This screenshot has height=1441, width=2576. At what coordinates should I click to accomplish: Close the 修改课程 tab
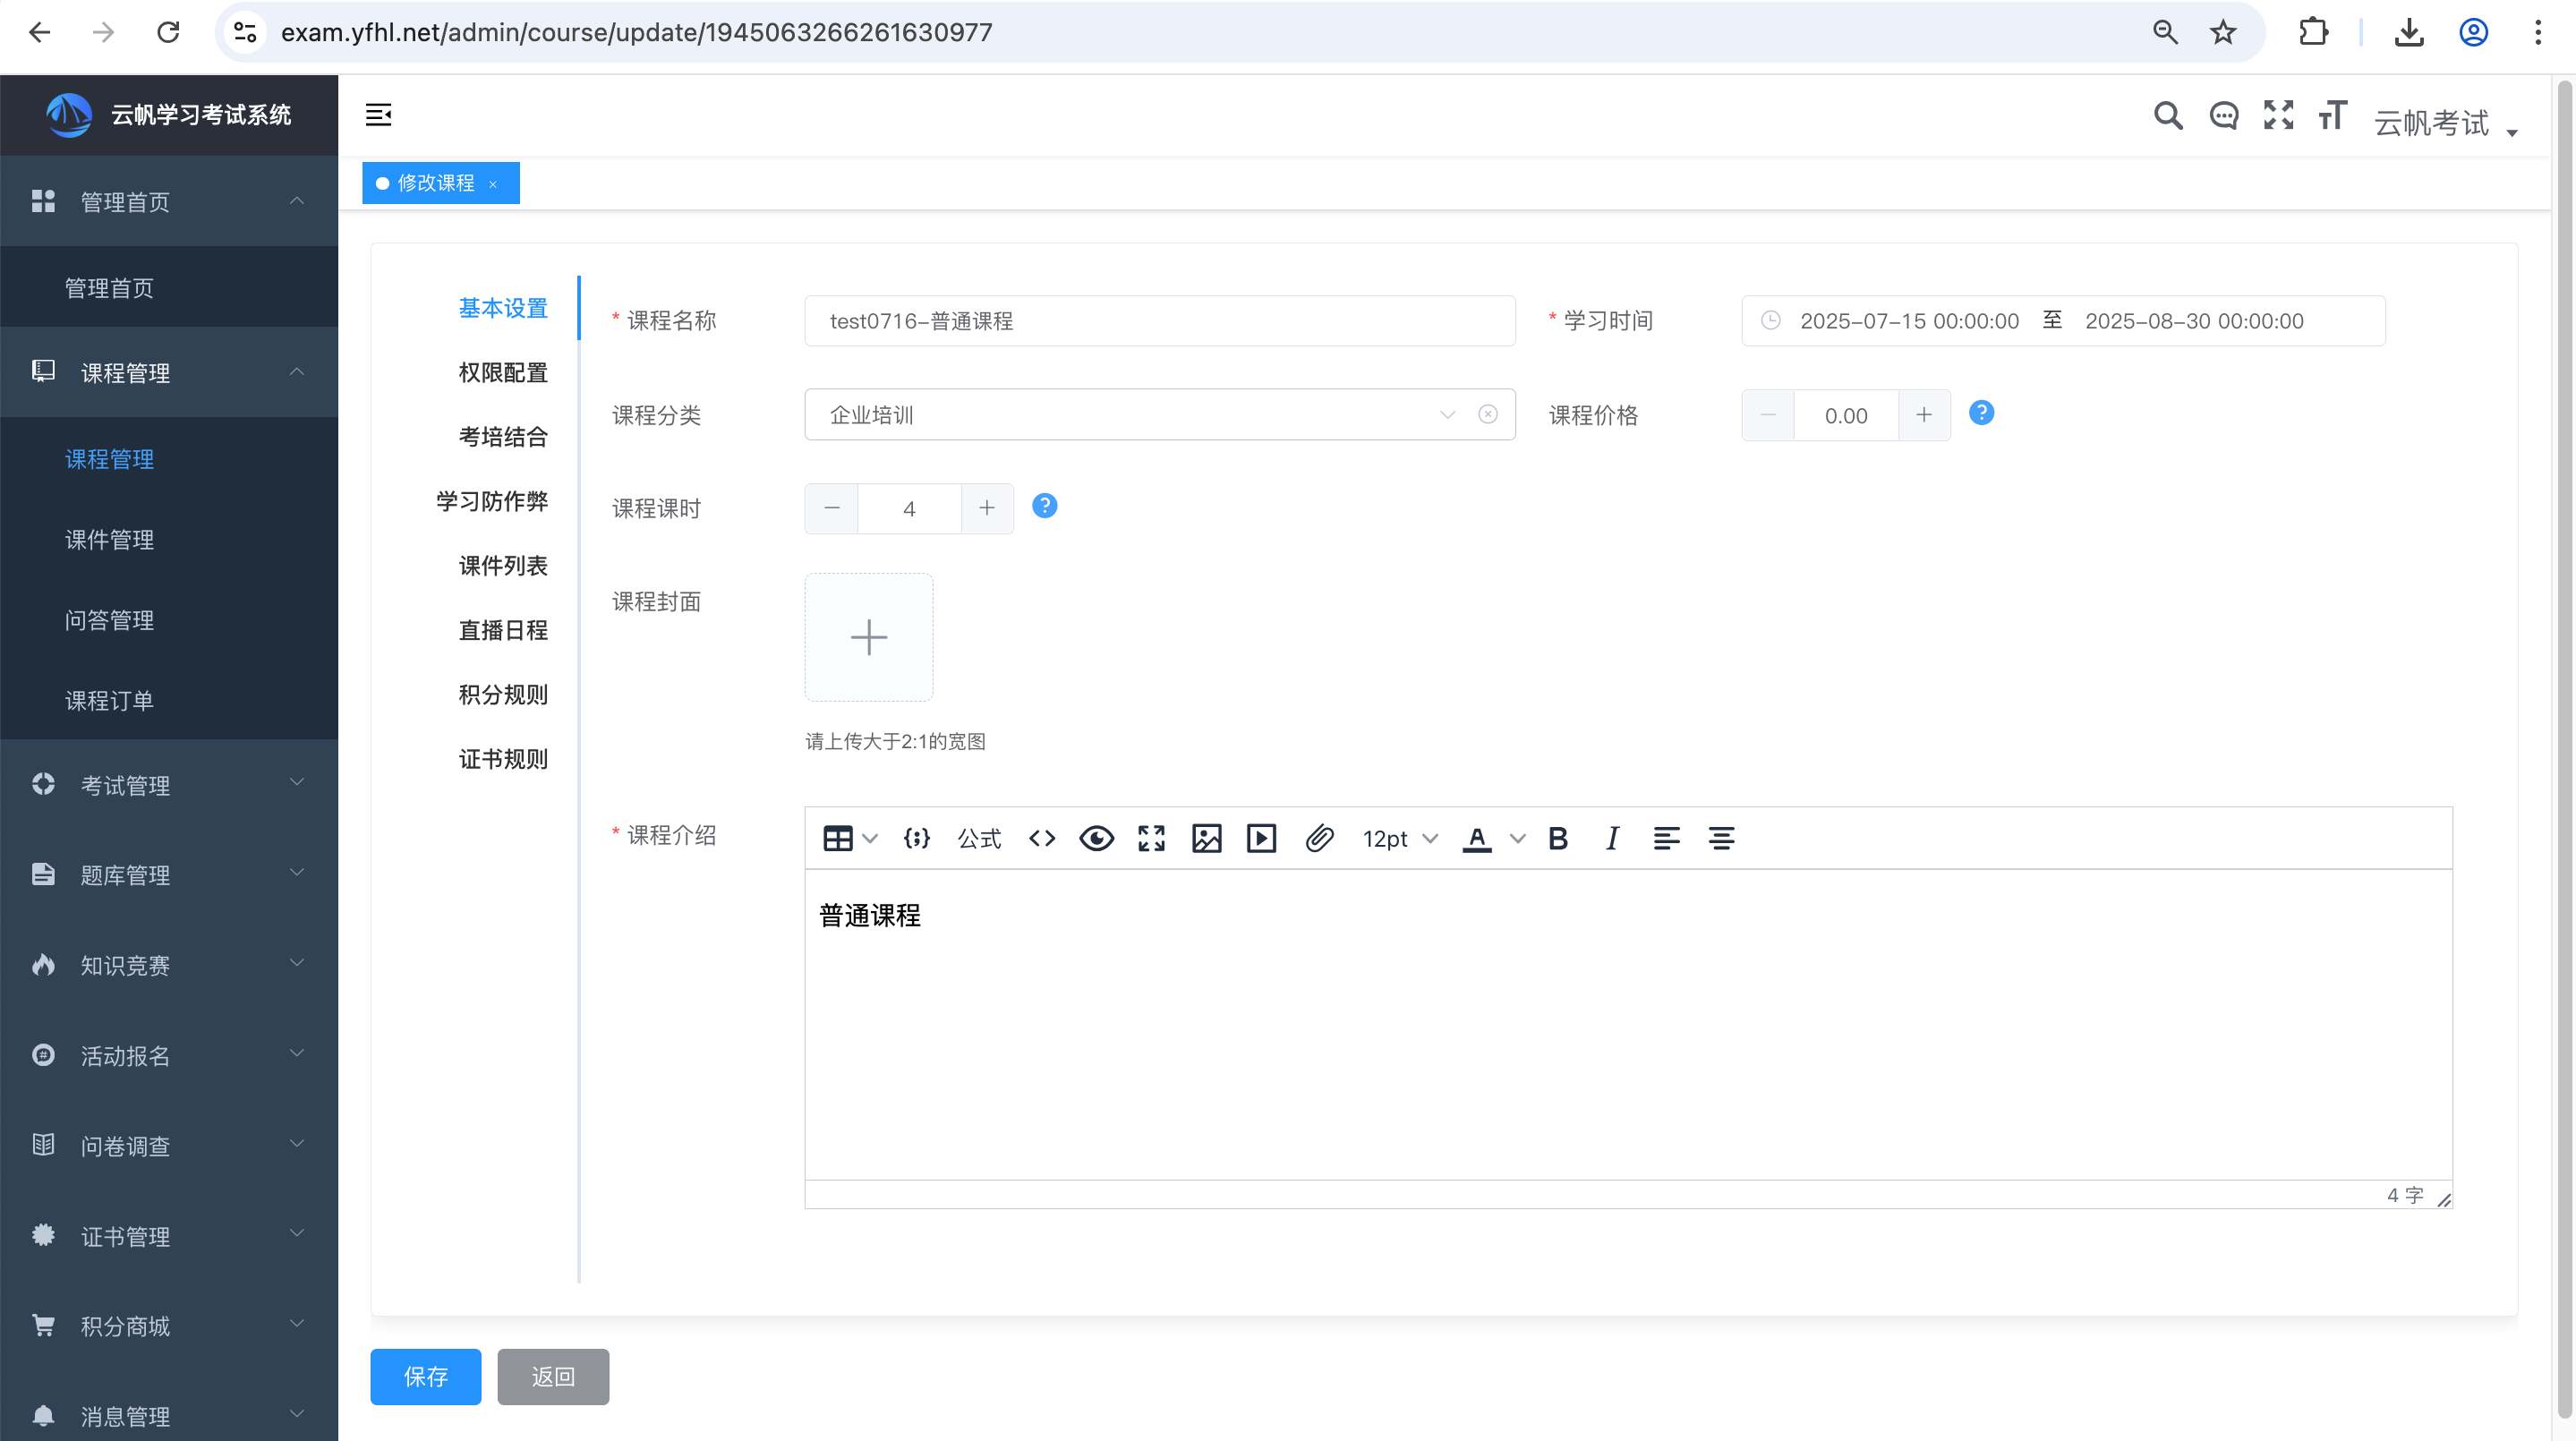tap(493, 184)
